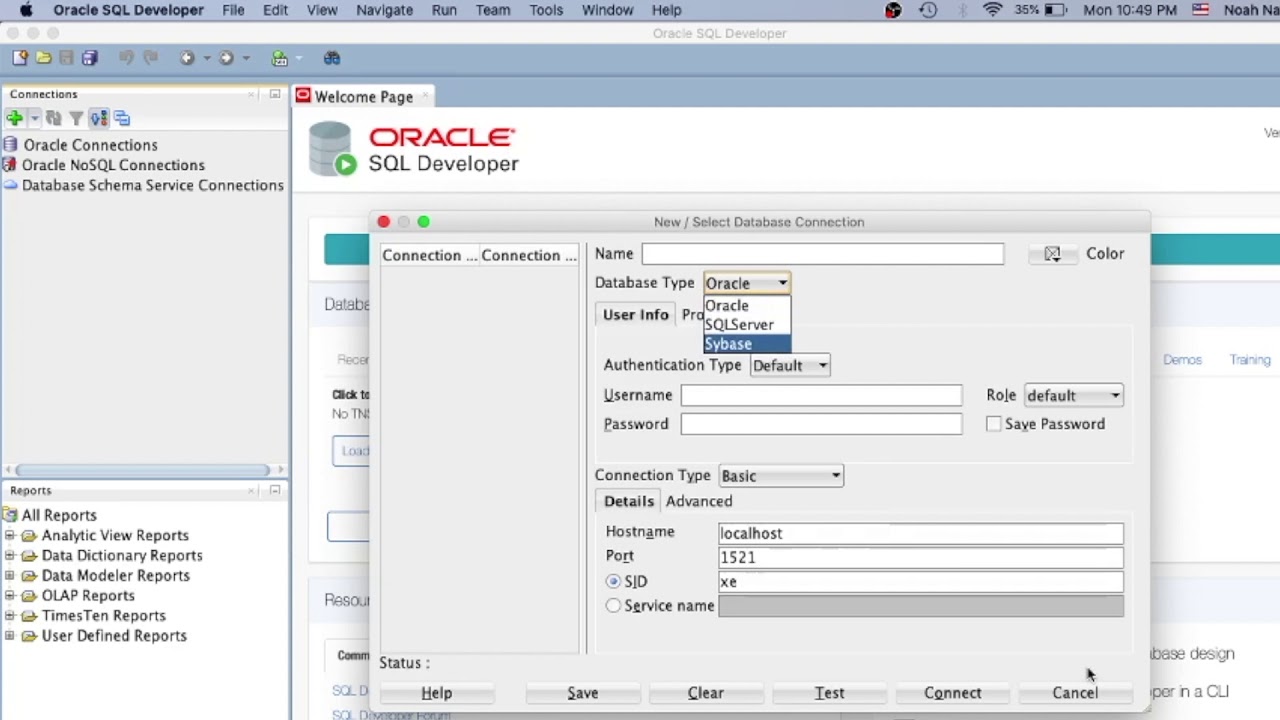Click the Clear button
Screen dimensions: 1280x720
(706, 693)
